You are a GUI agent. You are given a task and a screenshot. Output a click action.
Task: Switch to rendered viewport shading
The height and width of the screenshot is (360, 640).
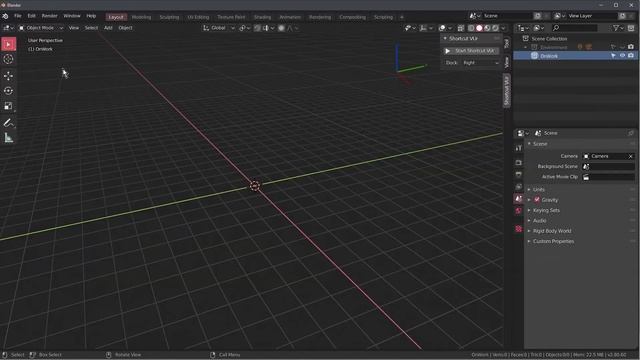click(x=496, y=28)
